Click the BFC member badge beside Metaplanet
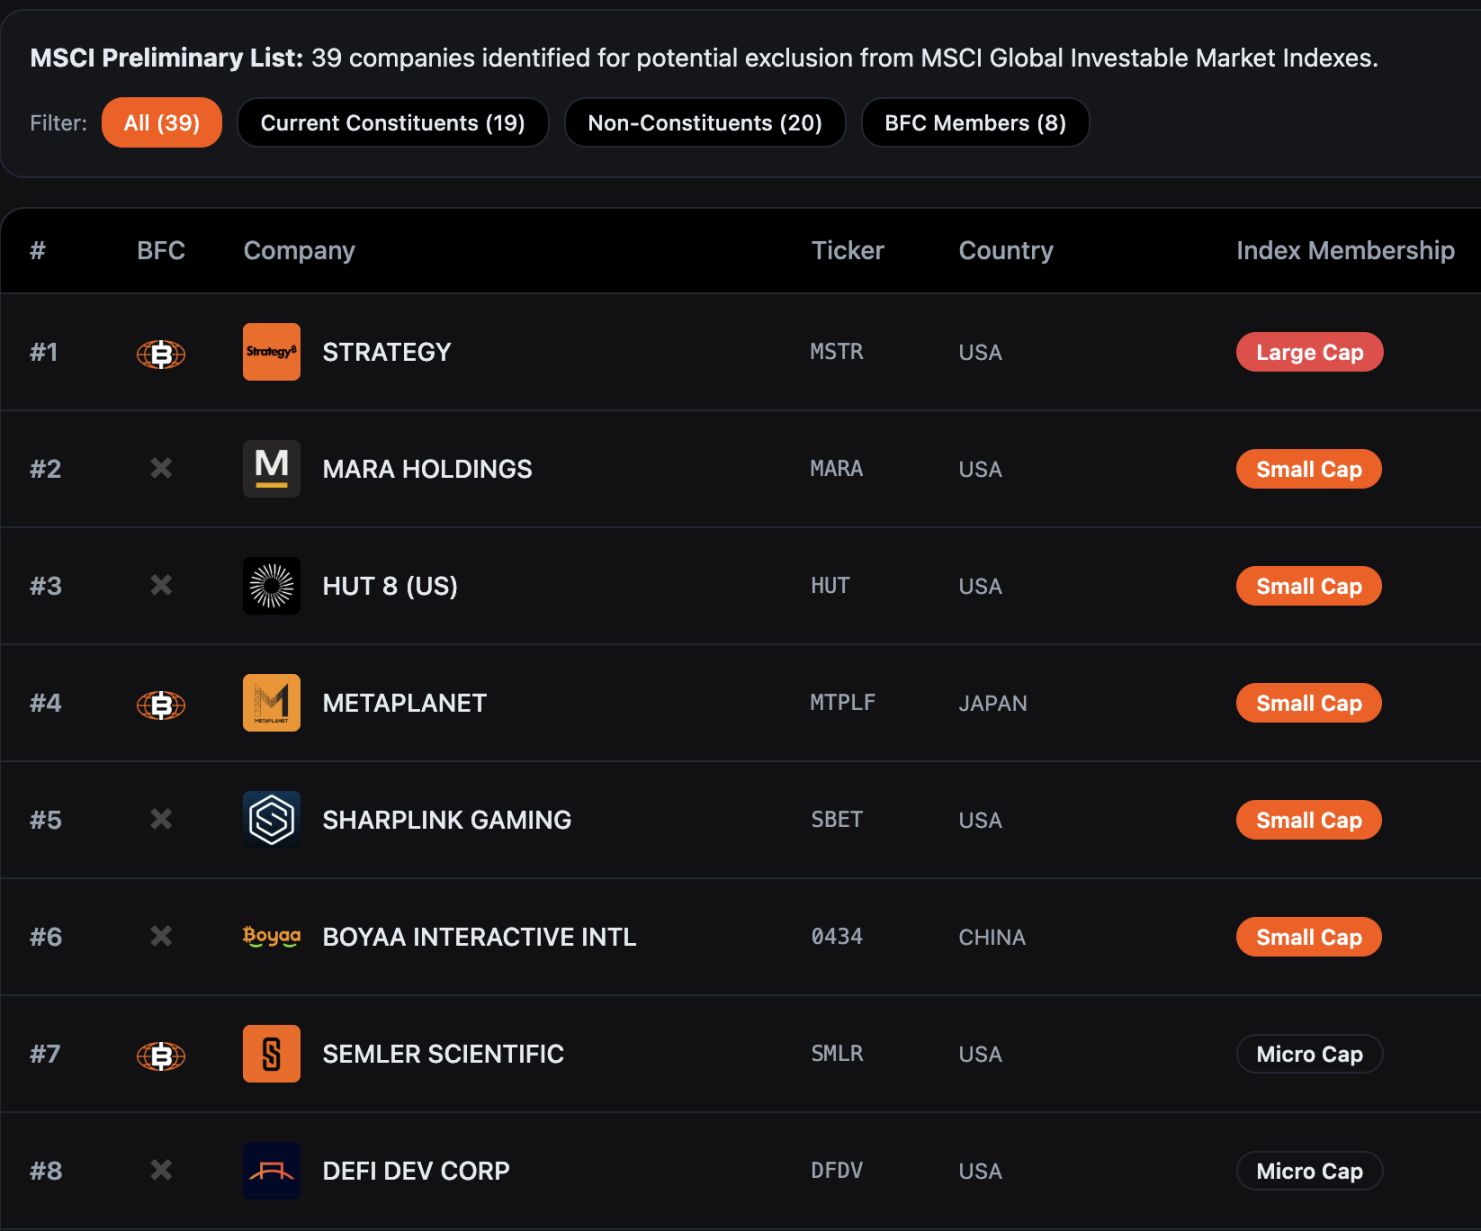 pyautogui.click(x=159, y=703)
